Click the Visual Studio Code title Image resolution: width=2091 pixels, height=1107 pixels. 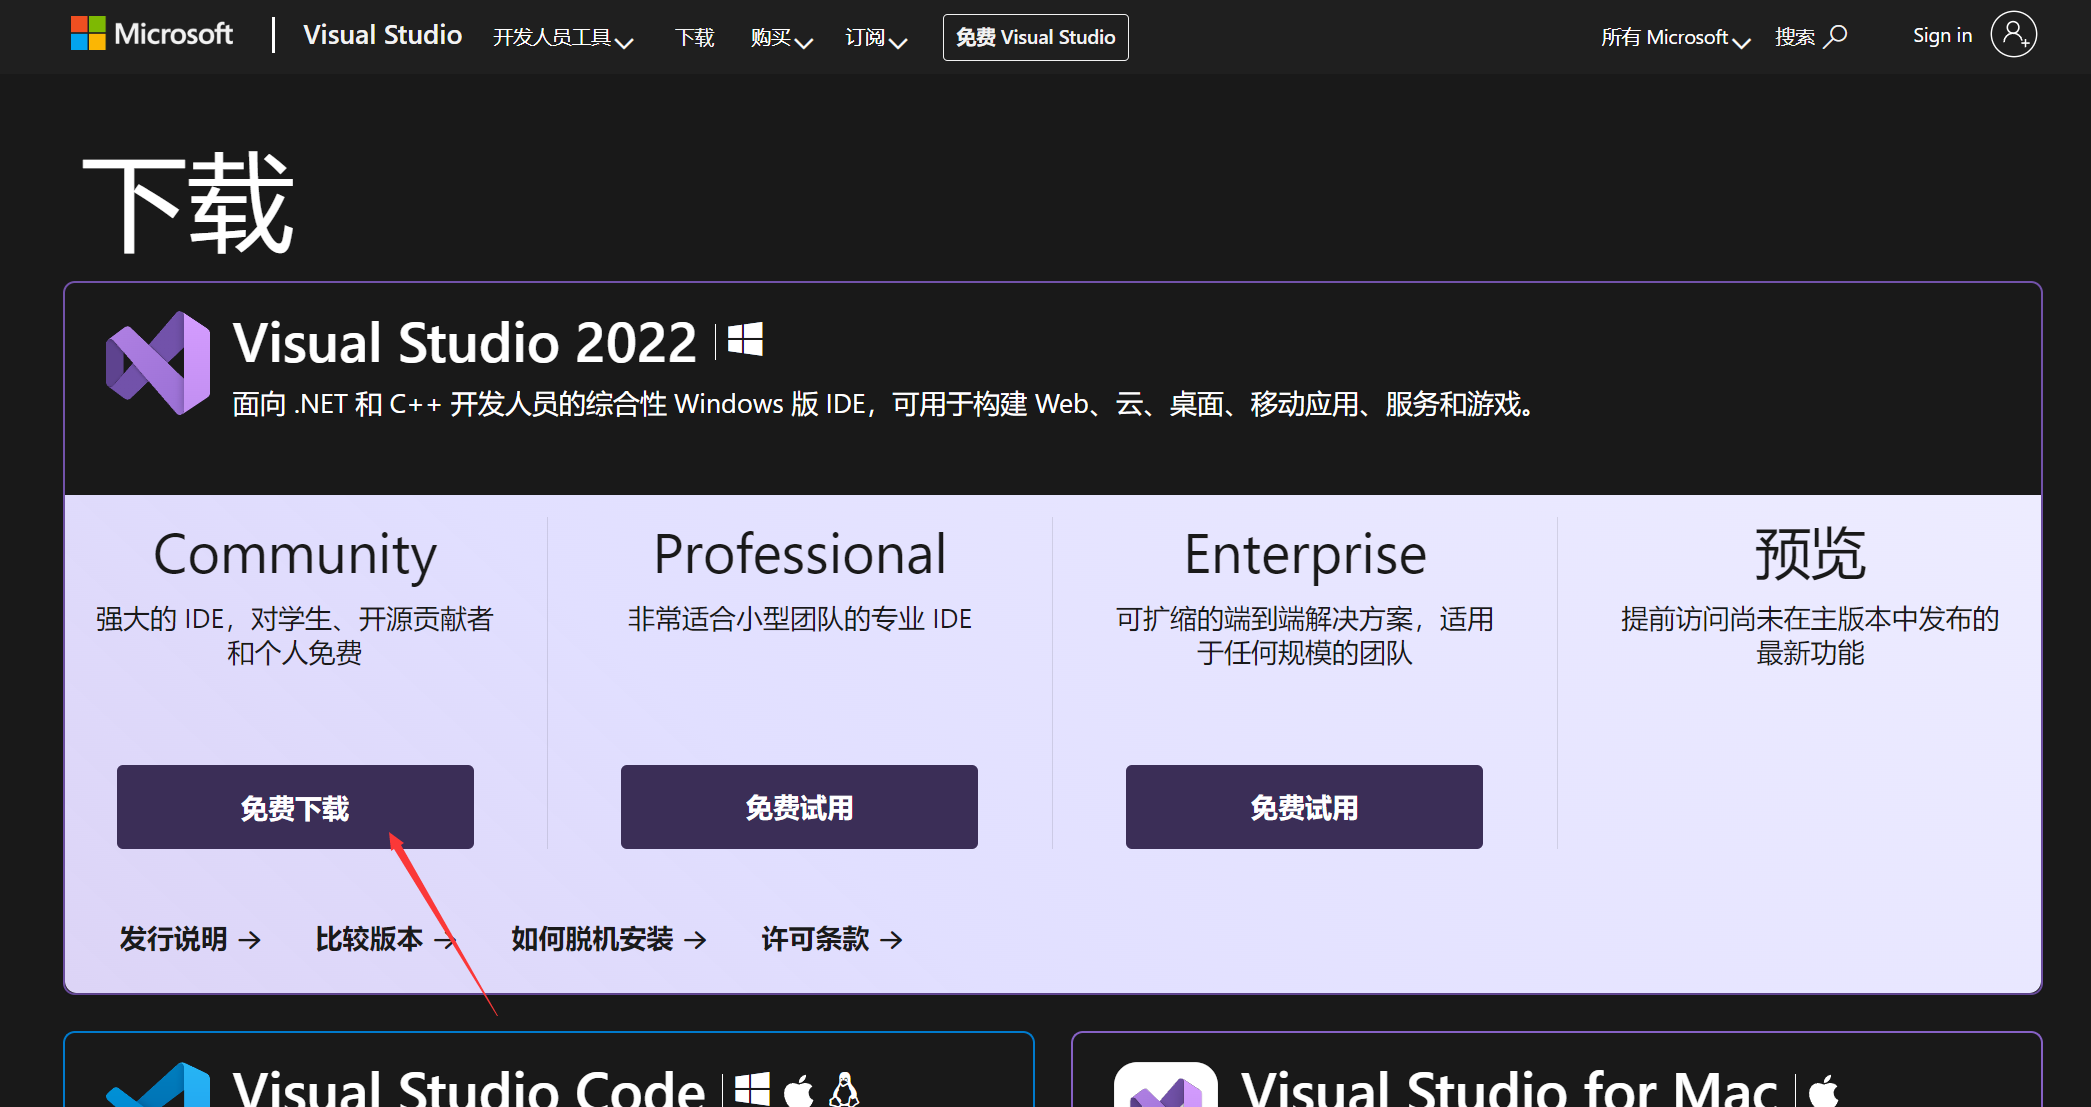[x=469, y=1088]
